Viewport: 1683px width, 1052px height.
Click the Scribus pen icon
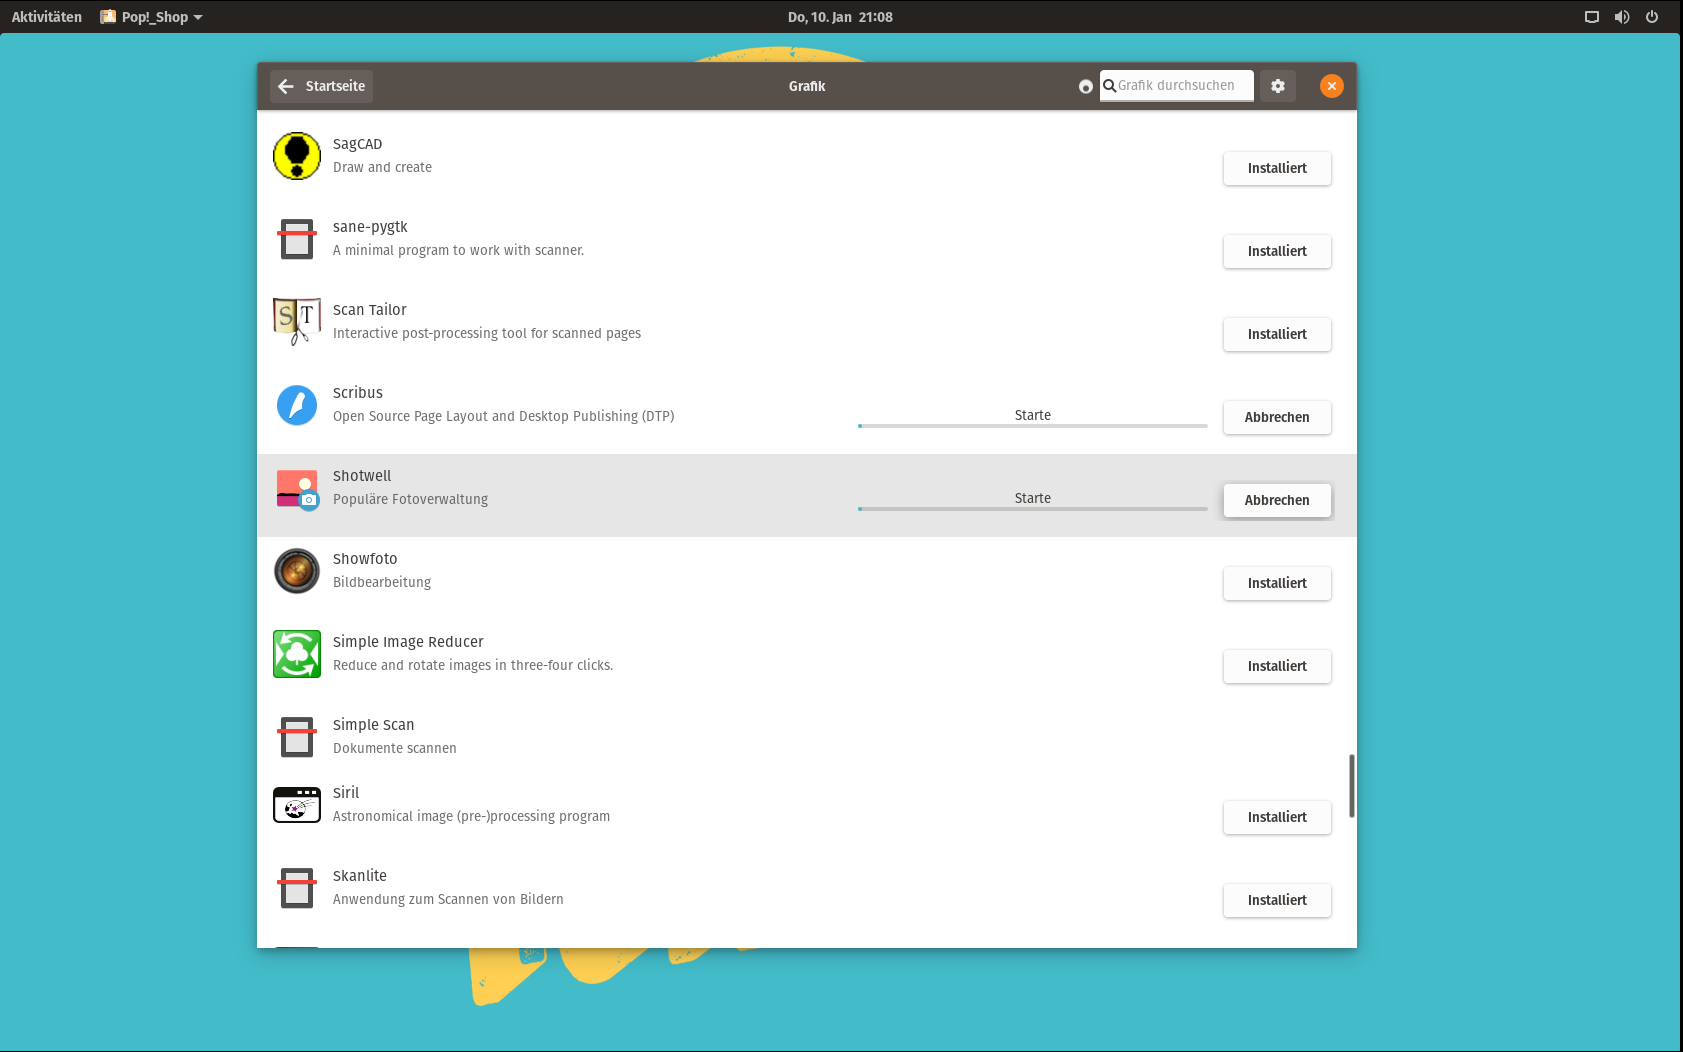tap(297, 405)
